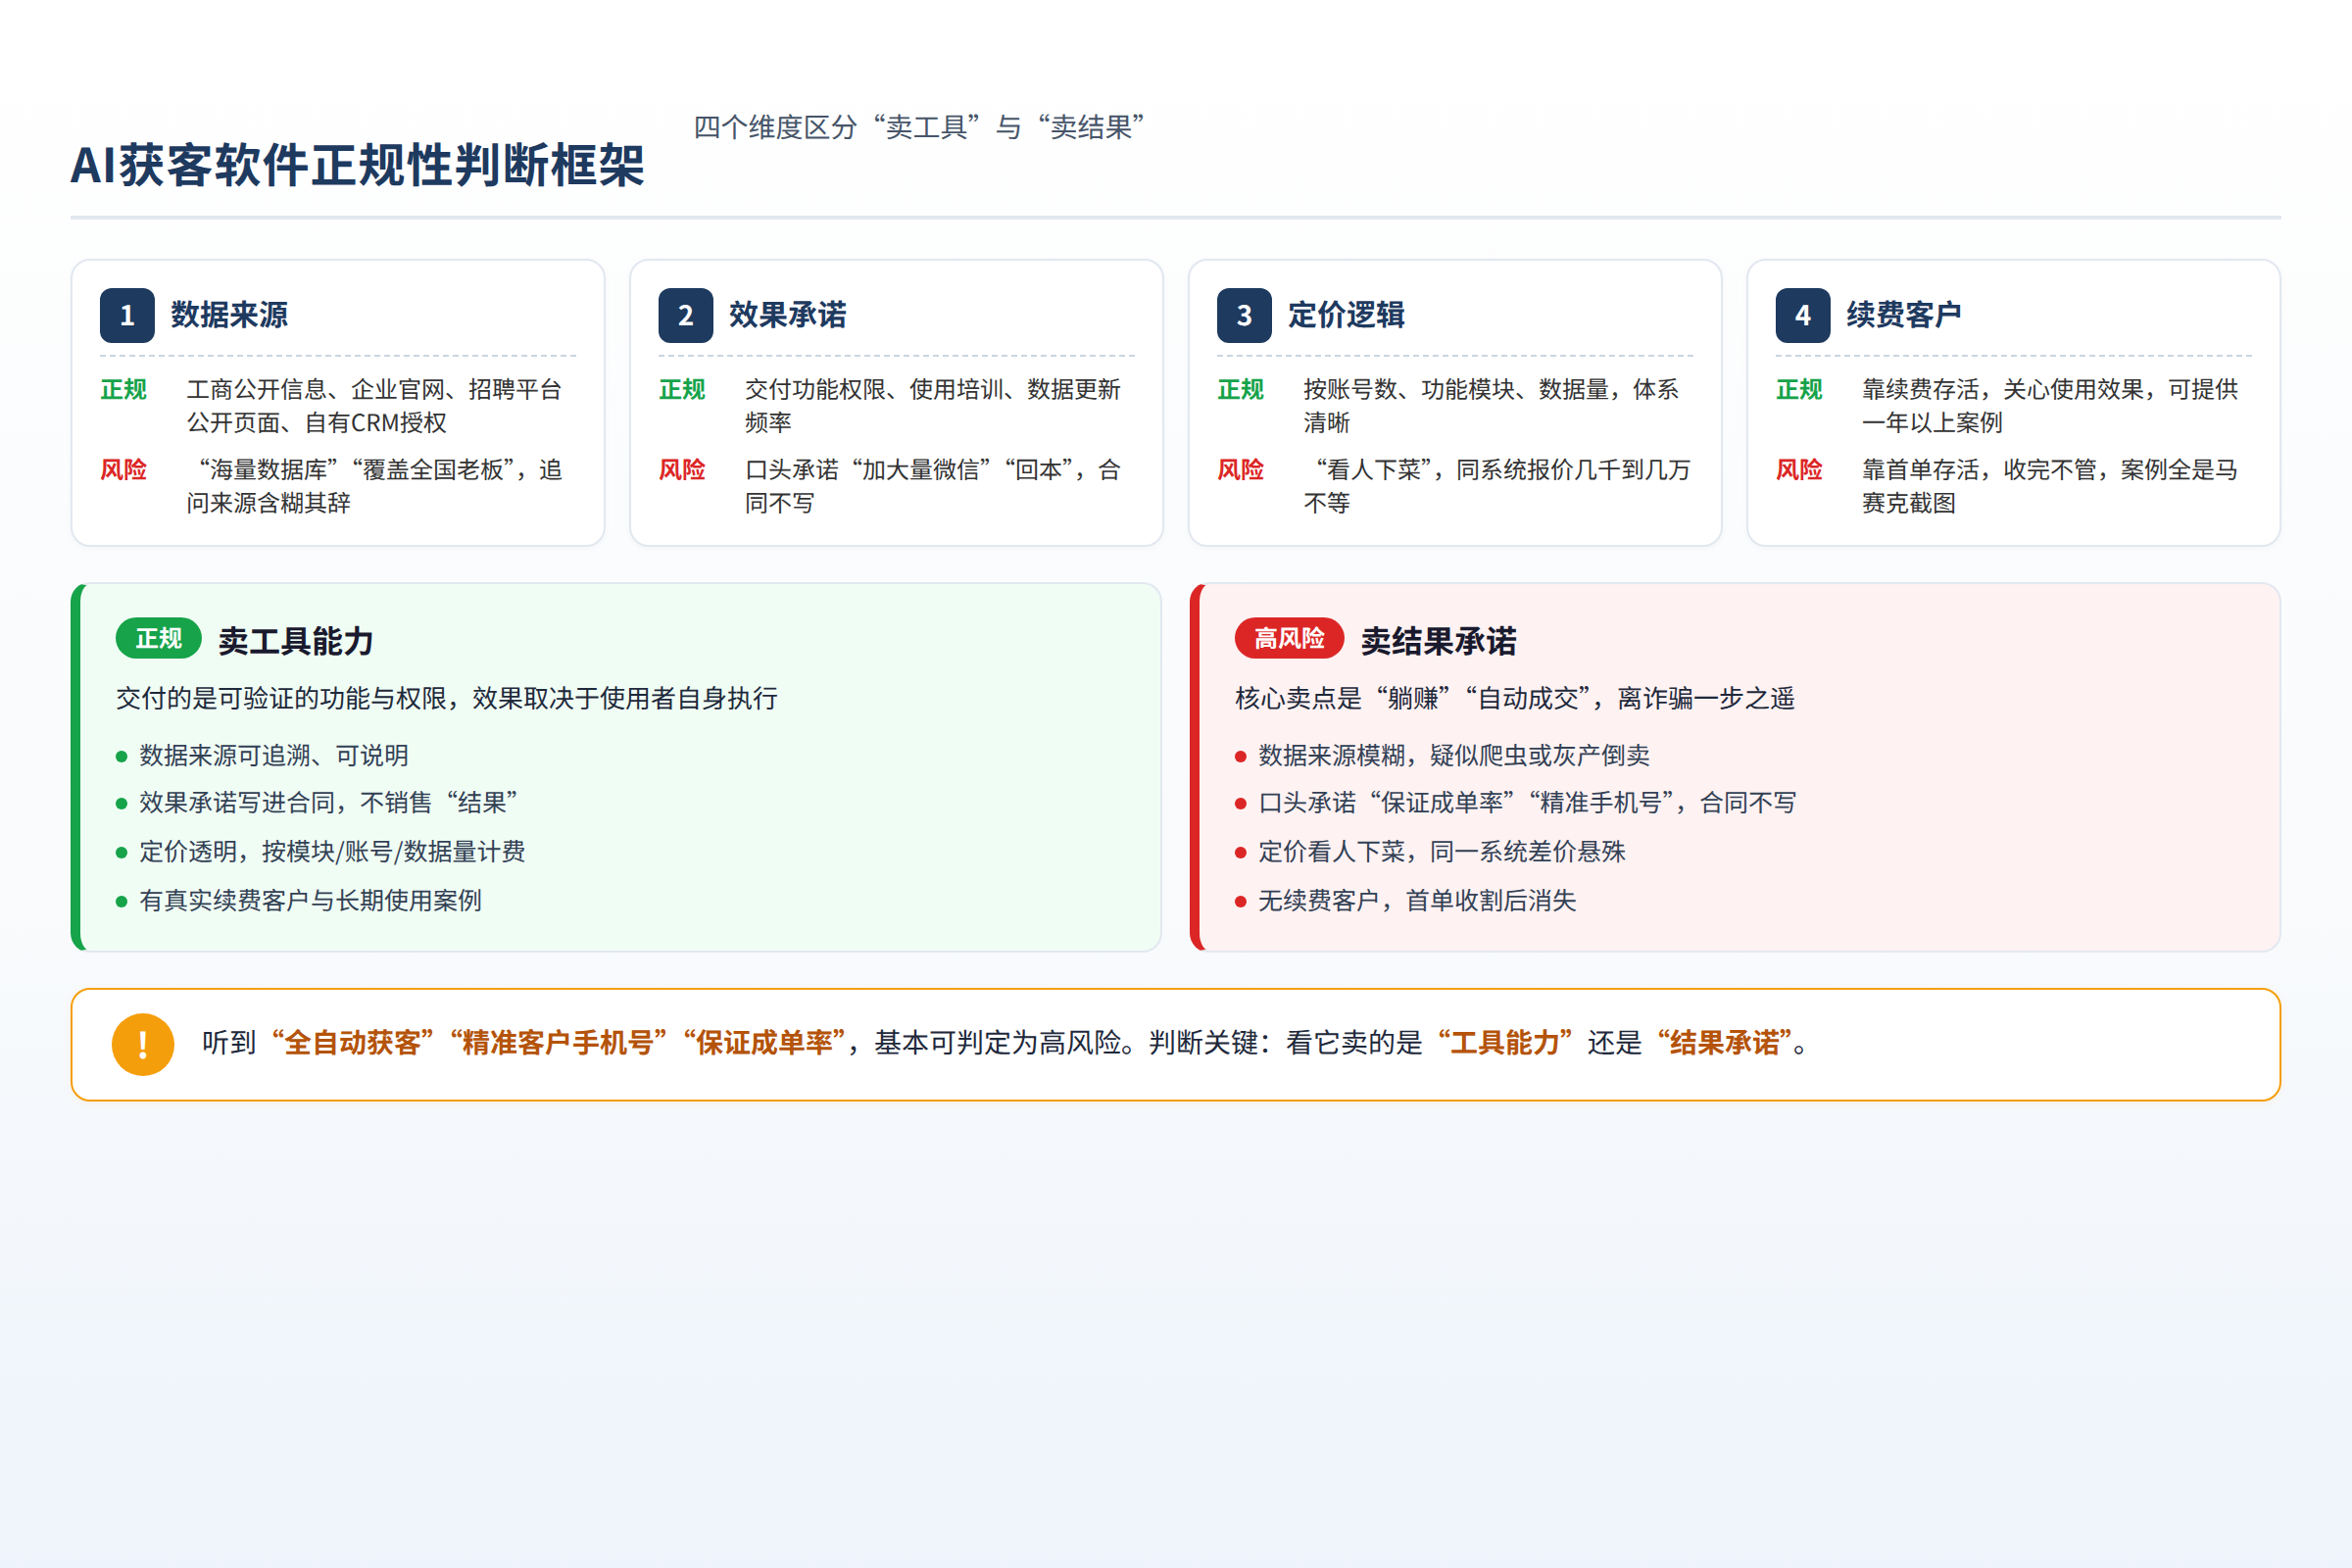Click highlighted phrase “结果承诺” in warning

1724,1043
